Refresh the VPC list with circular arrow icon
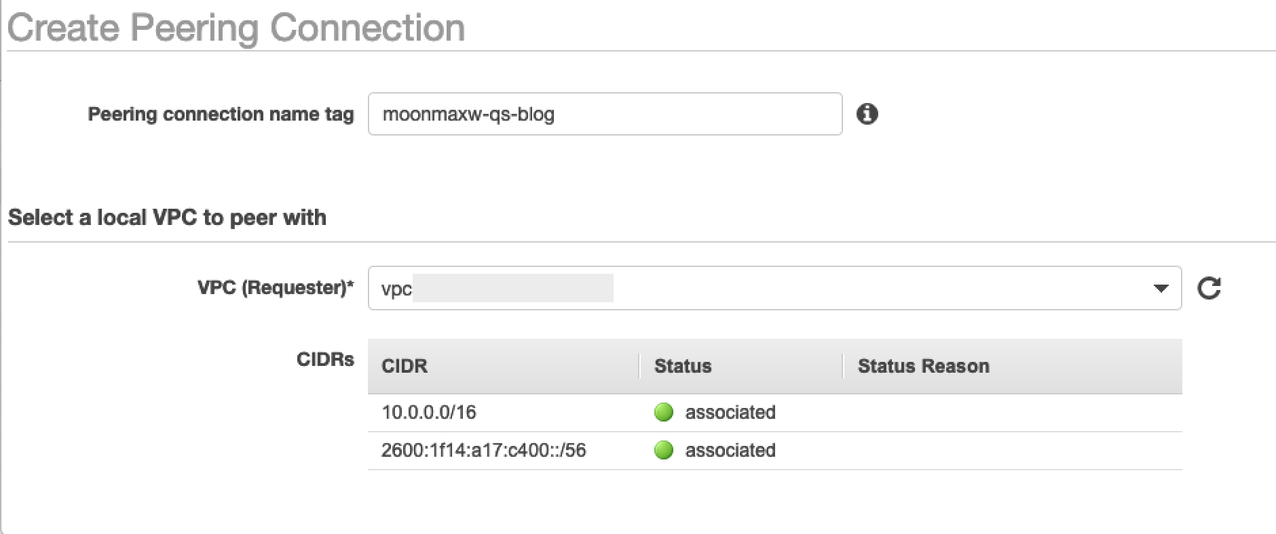1276x534 pixels. pos(1209,289)
